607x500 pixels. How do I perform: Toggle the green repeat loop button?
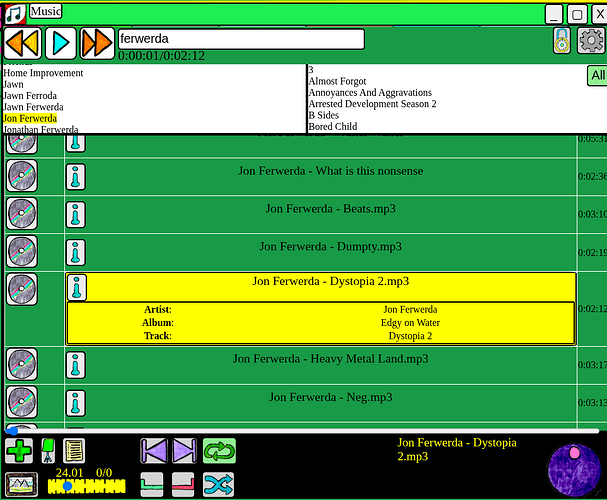(219, 451)
